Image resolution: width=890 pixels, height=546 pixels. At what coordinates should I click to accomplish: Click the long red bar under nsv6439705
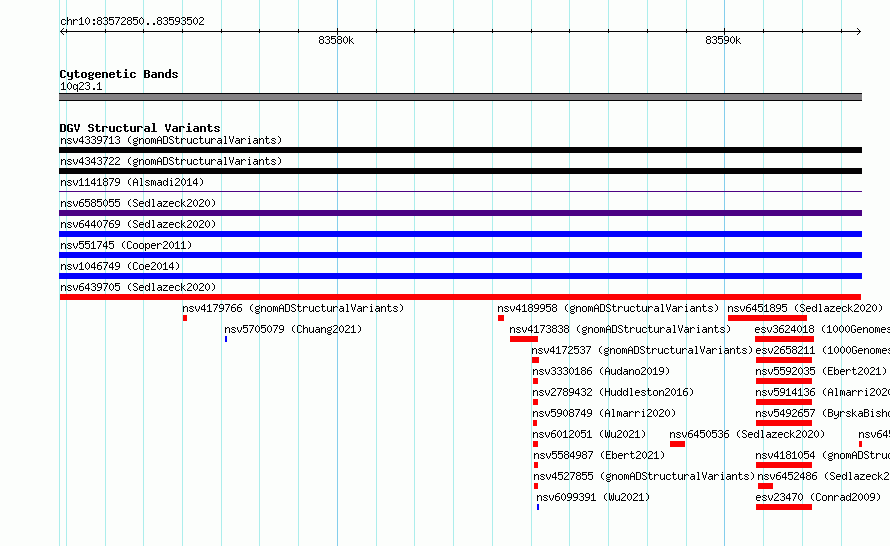(460, 297)
